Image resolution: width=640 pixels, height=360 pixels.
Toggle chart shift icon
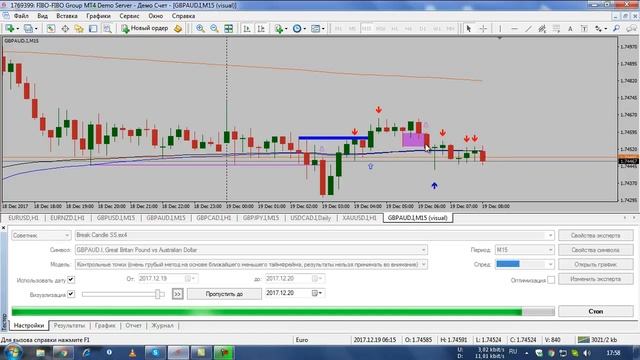[261, 29]
